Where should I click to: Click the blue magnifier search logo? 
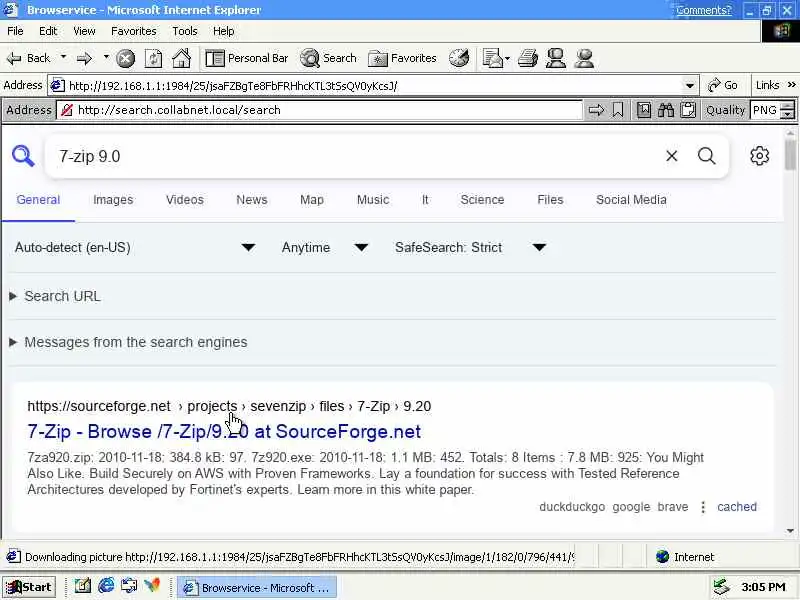click(23, 156)
